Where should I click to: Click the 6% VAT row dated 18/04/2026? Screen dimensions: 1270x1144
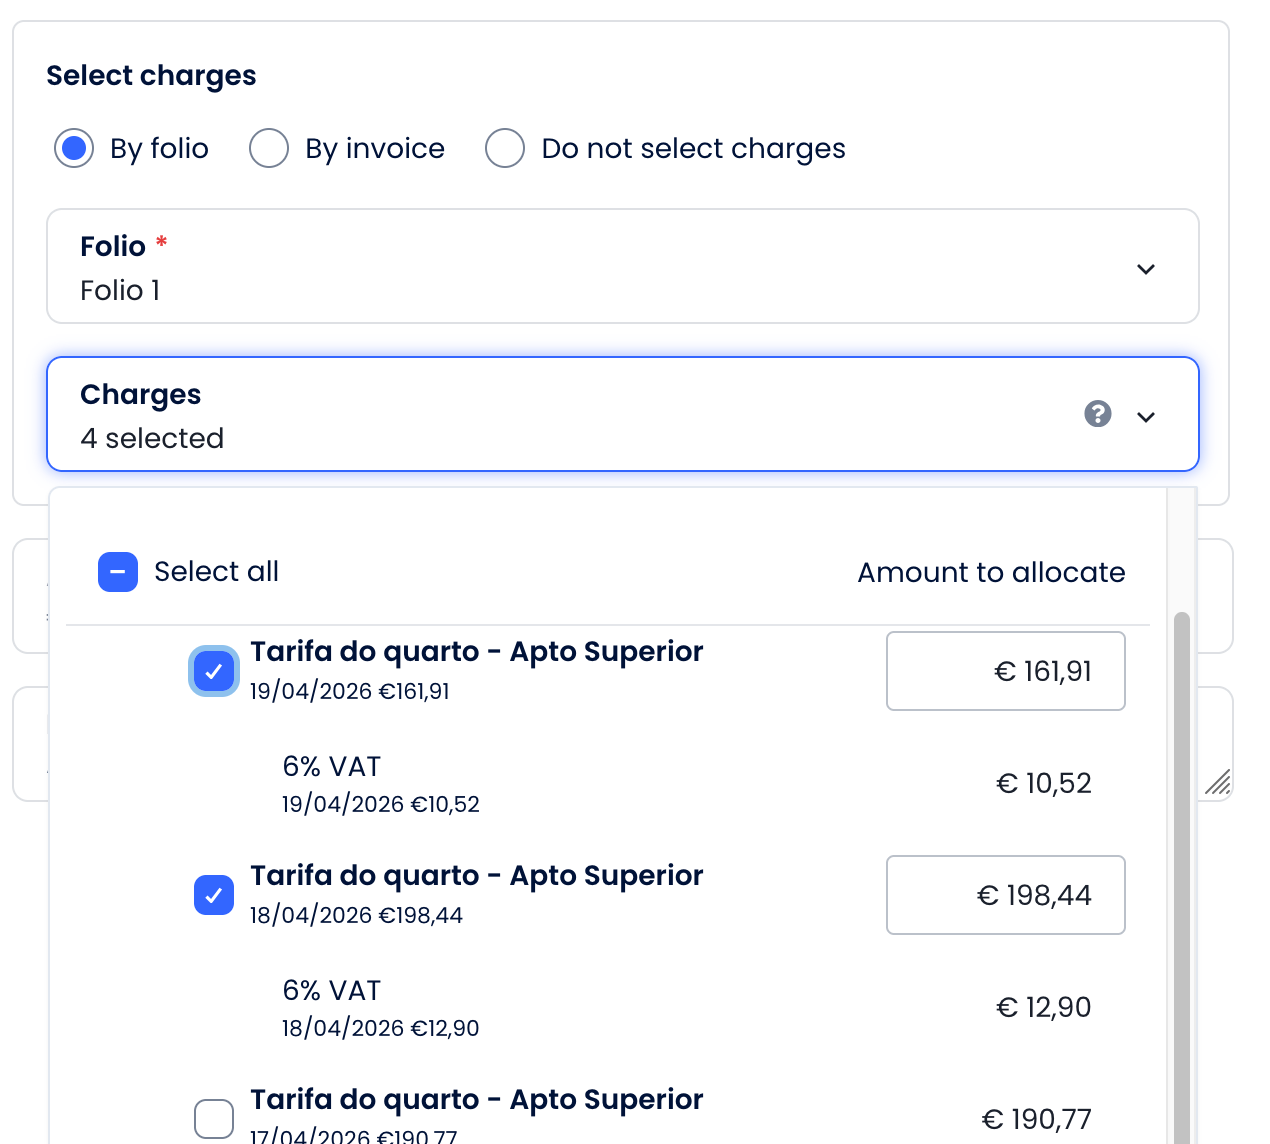380,1007
